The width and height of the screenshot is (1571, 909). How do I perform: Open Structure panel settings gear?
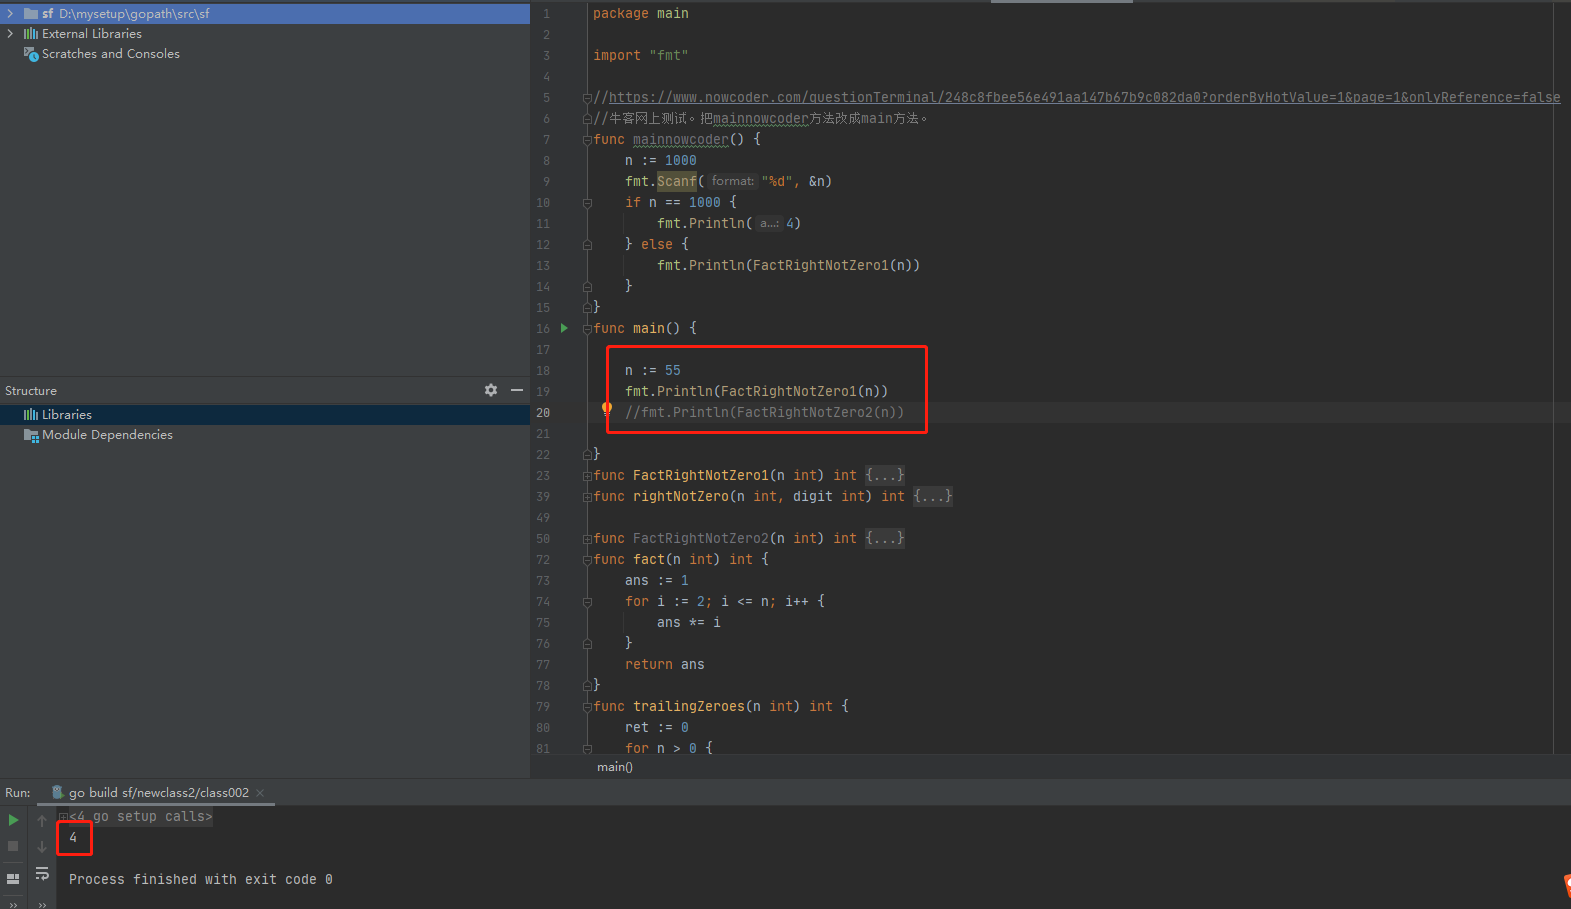pos(491,390)
